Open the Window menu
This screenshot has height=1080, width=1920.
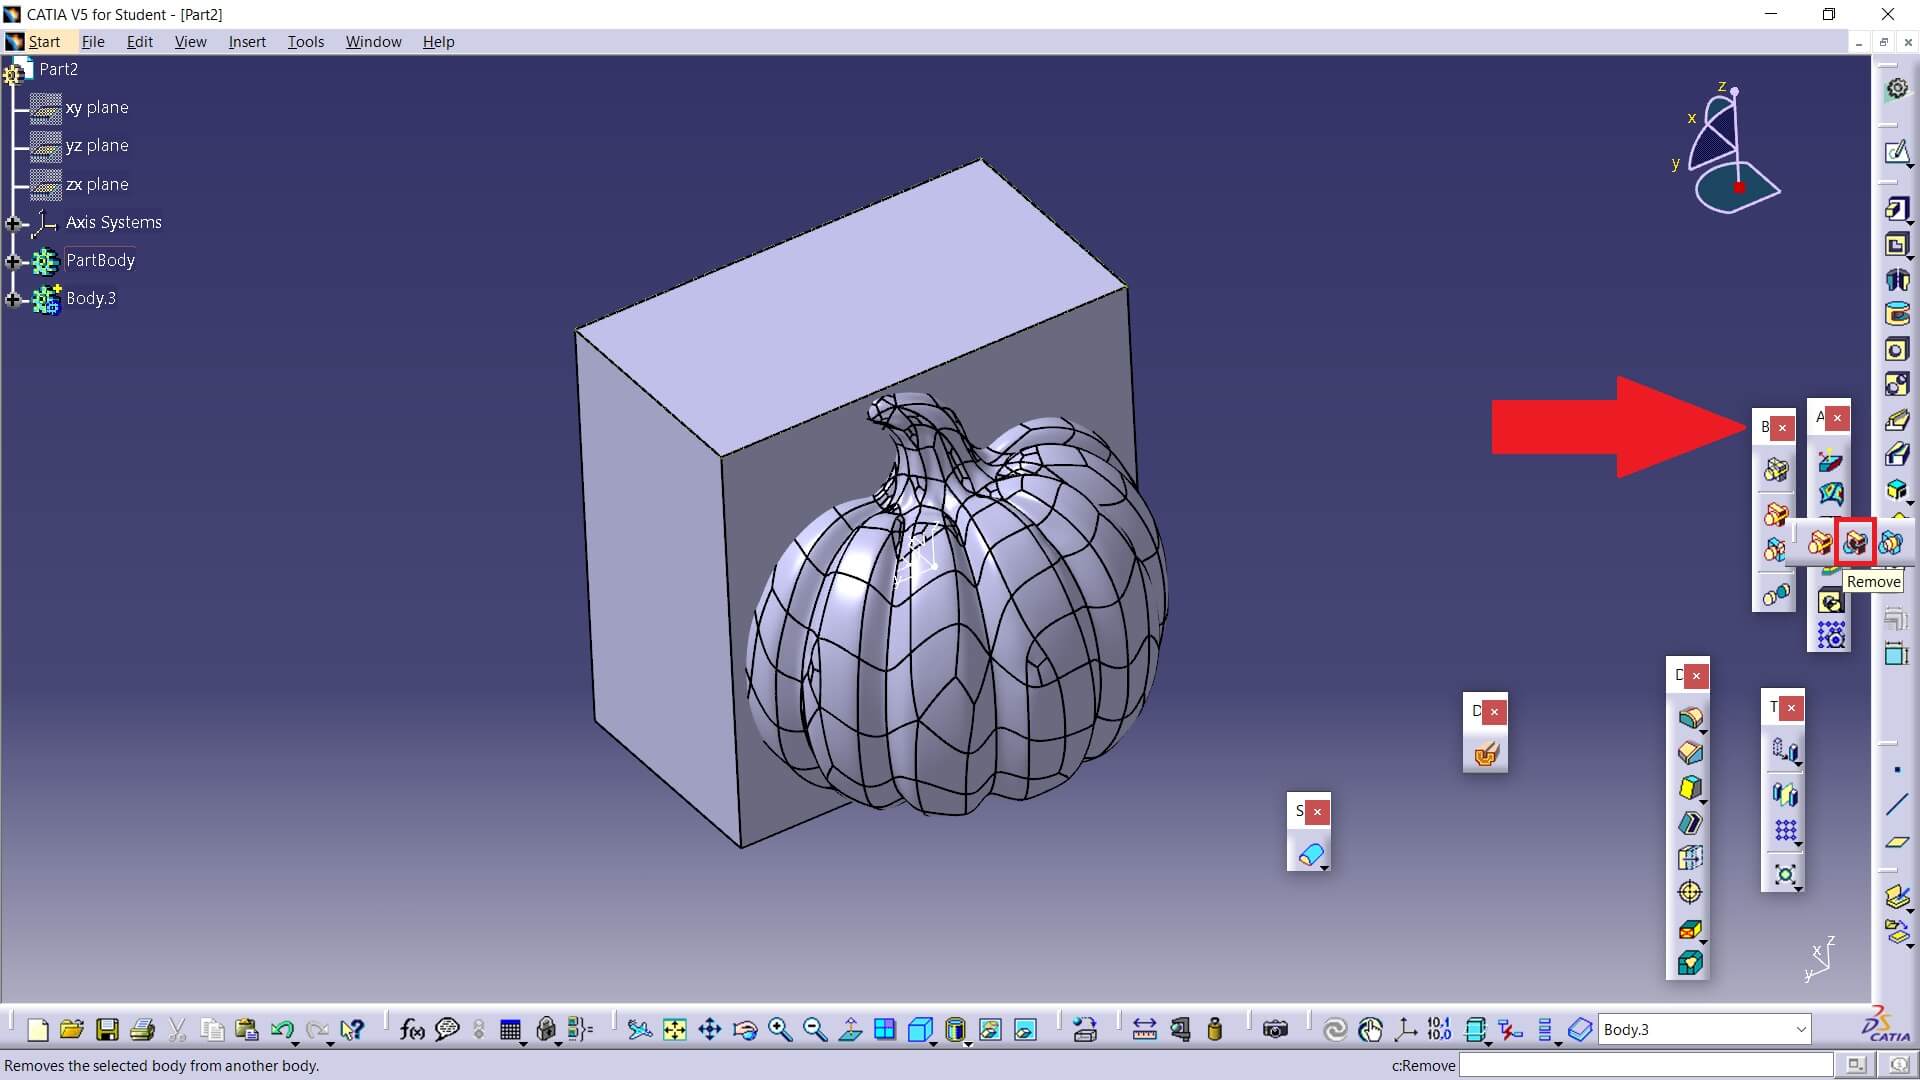point(373,41)
